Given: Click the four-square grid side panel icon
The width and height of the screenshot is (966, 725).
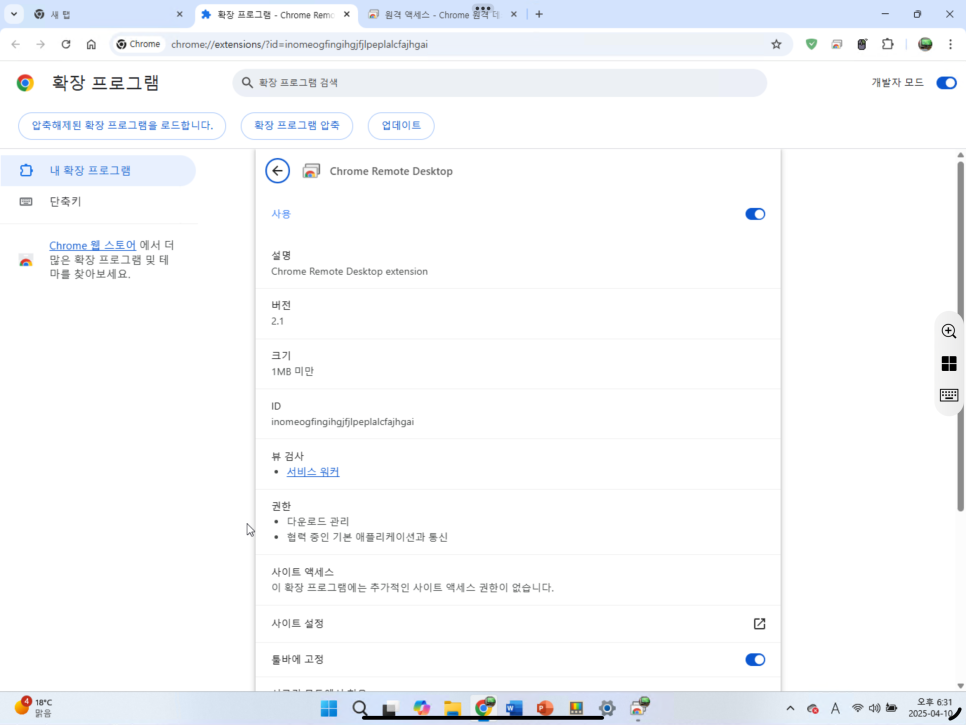Looking at the screenshot, I should [x=949, y=363].
